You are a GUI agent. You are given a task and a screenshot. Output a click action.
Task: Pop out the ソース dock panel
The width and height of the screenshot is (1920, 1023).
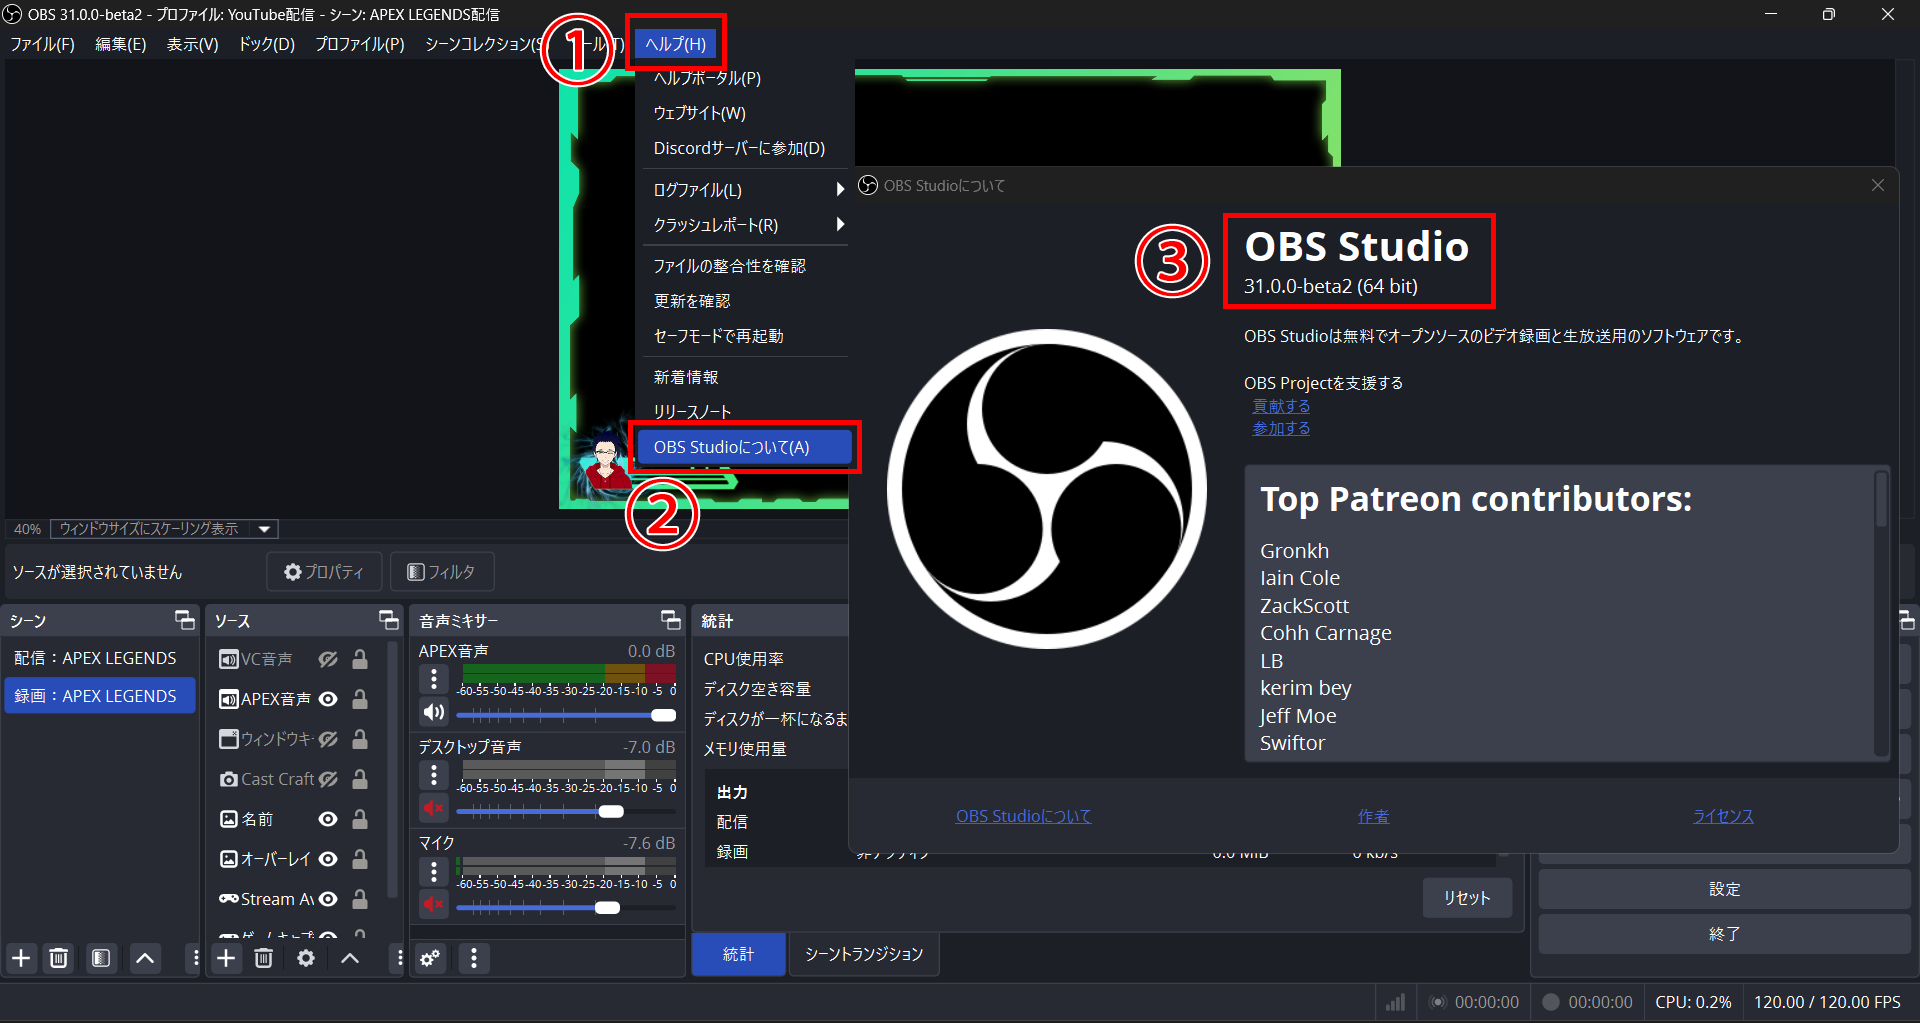coord(389,620)
